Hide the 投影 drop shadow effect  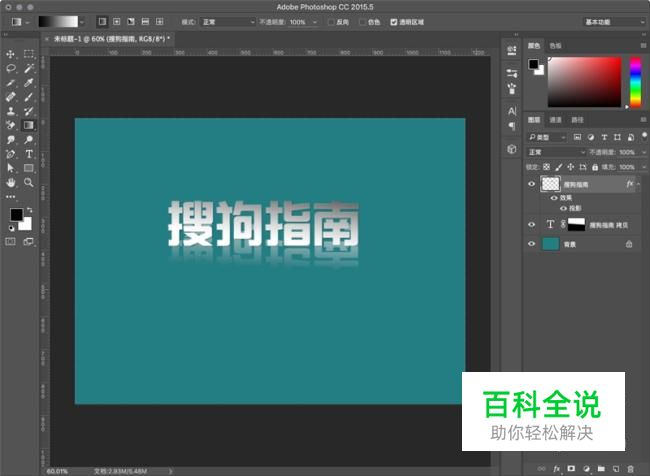tap(563, 208)
